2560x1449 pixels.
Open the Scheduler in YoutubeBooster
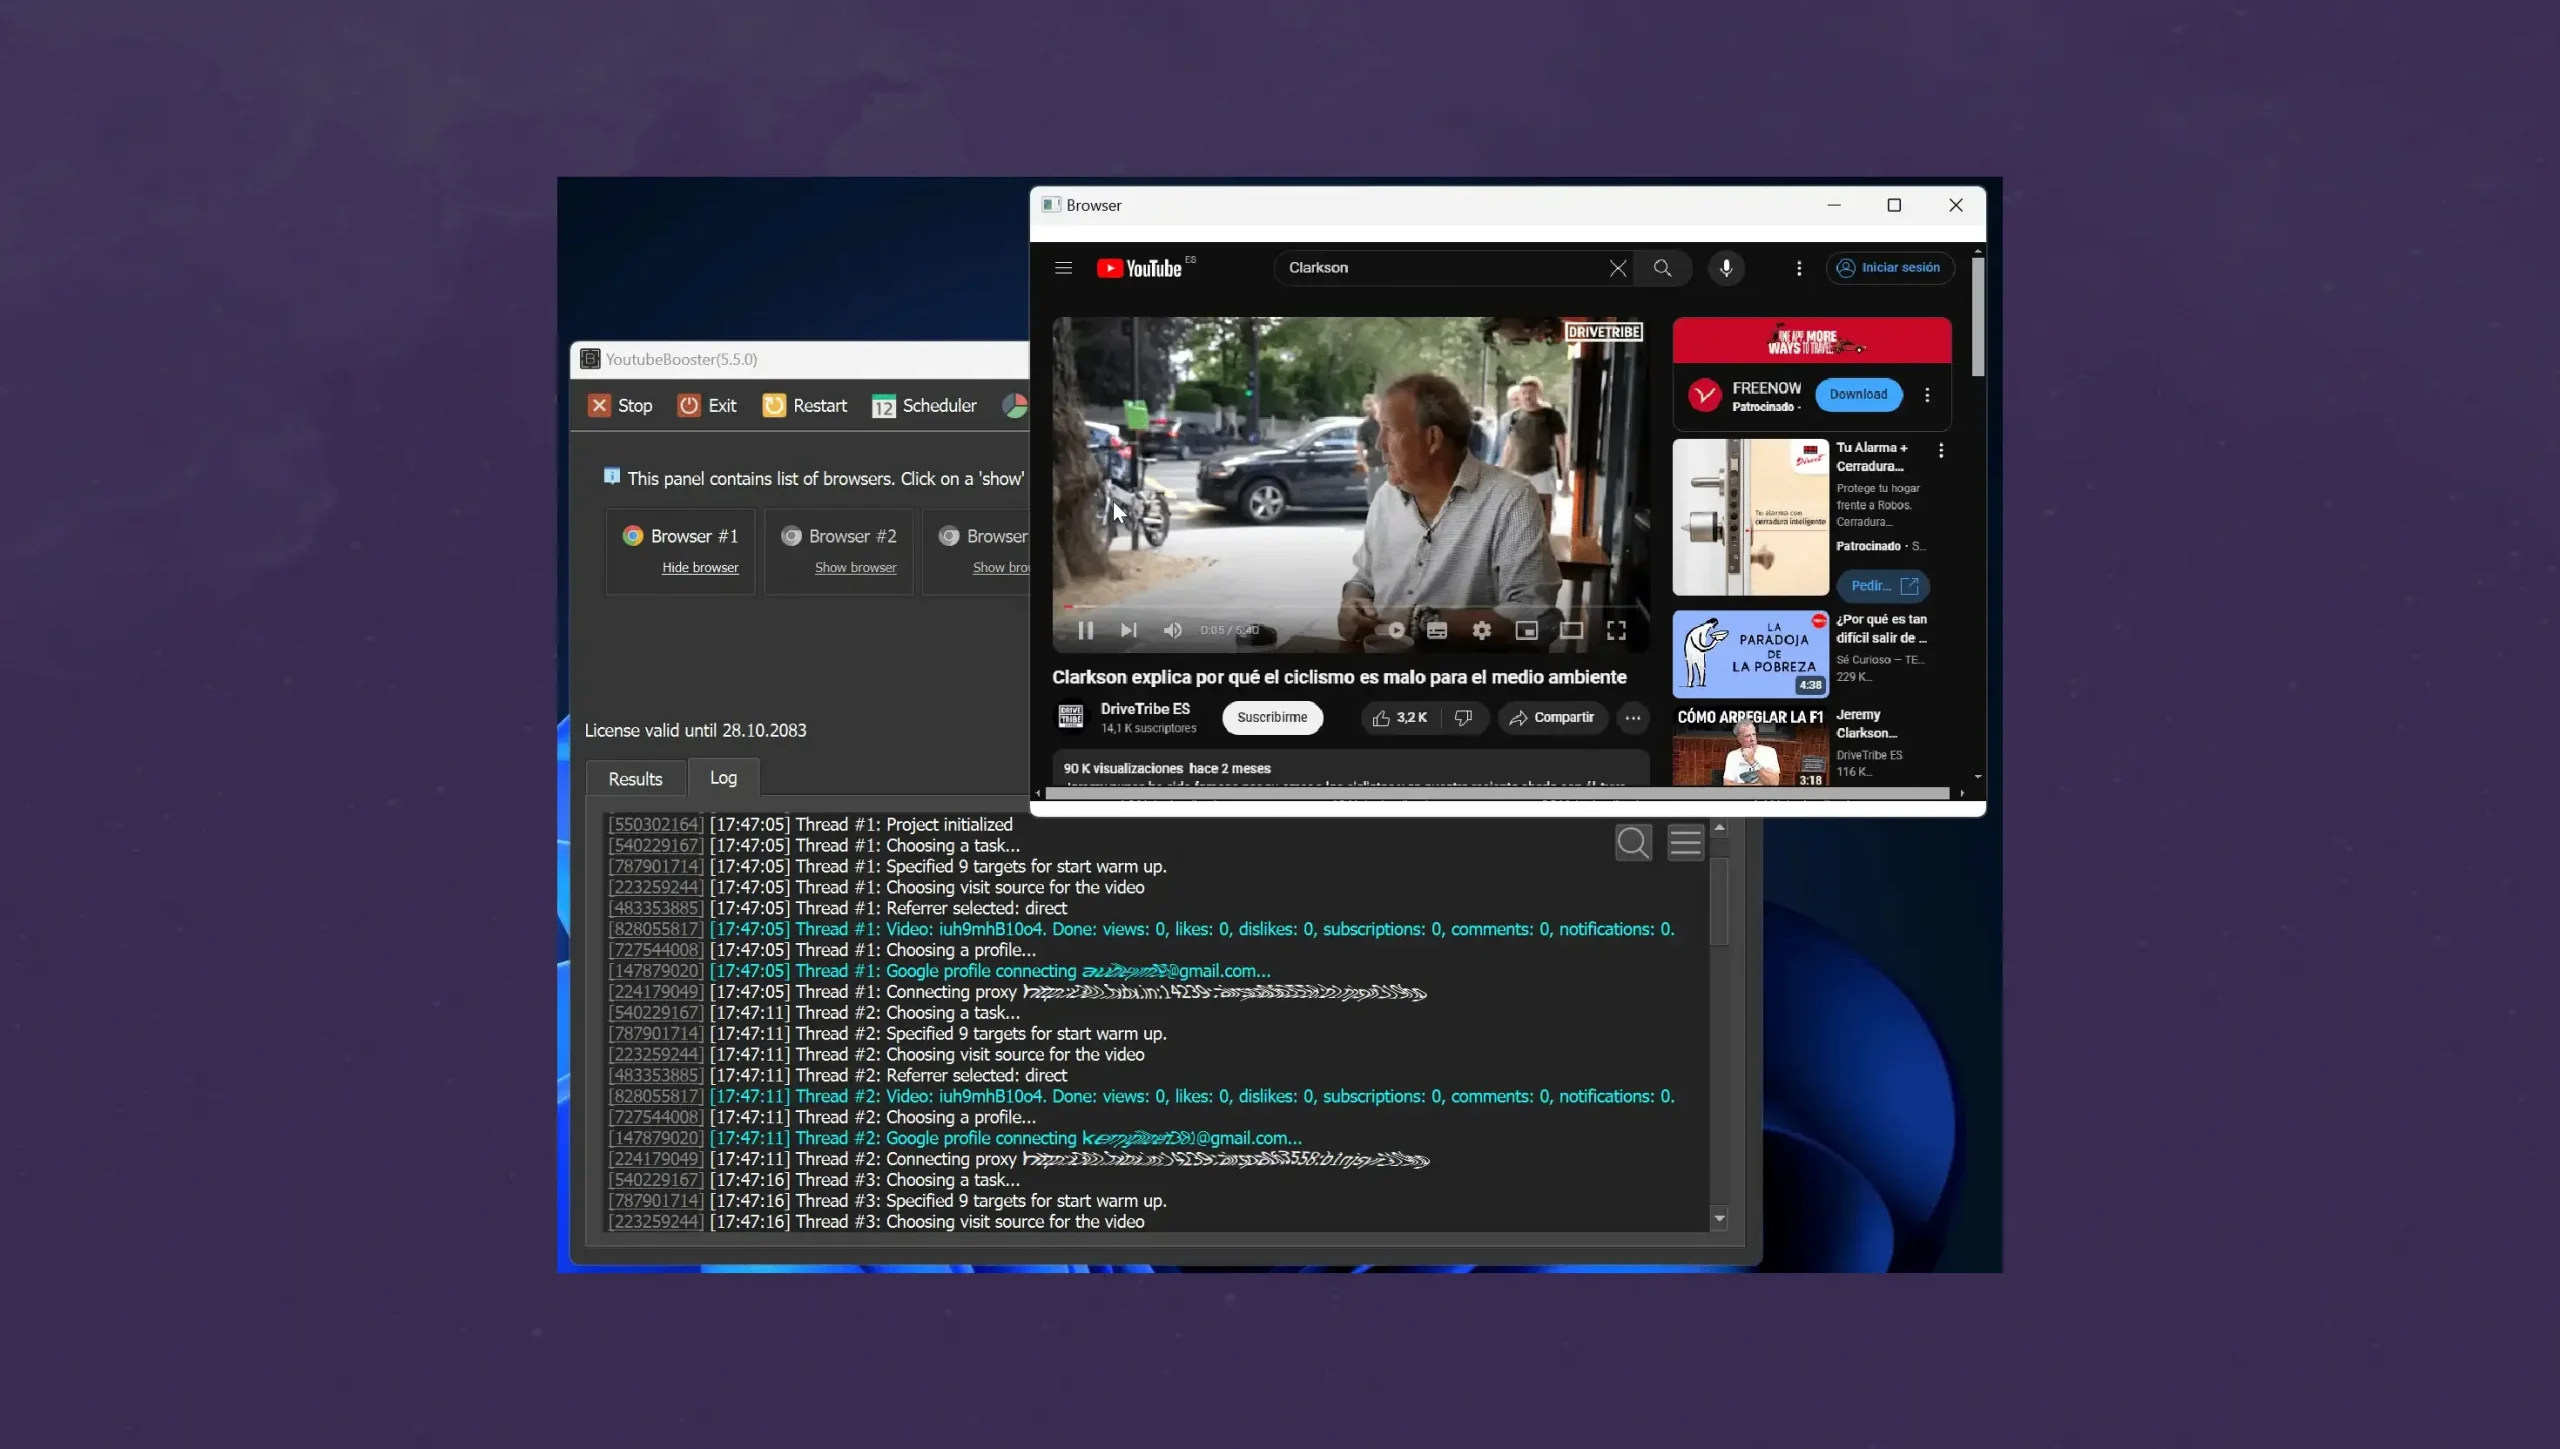point(924,405)
